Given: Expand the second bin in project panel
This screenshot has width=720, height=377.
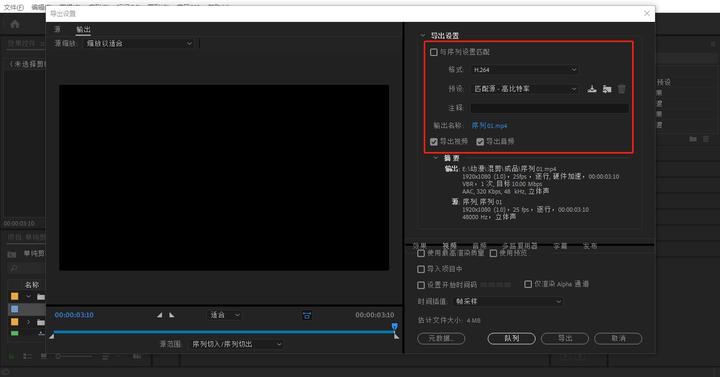Looking at the screenshot, I should tap(28, 322).
